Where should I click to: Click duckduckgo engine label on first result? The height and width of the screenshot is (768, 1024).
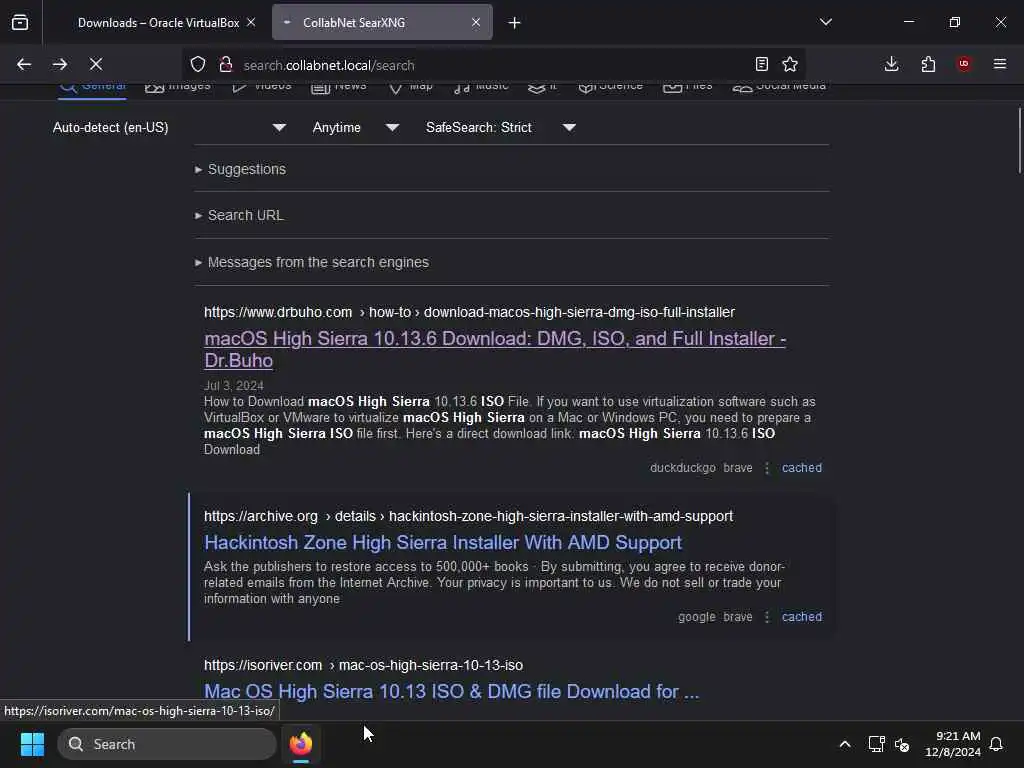click(x=682, y=468)
